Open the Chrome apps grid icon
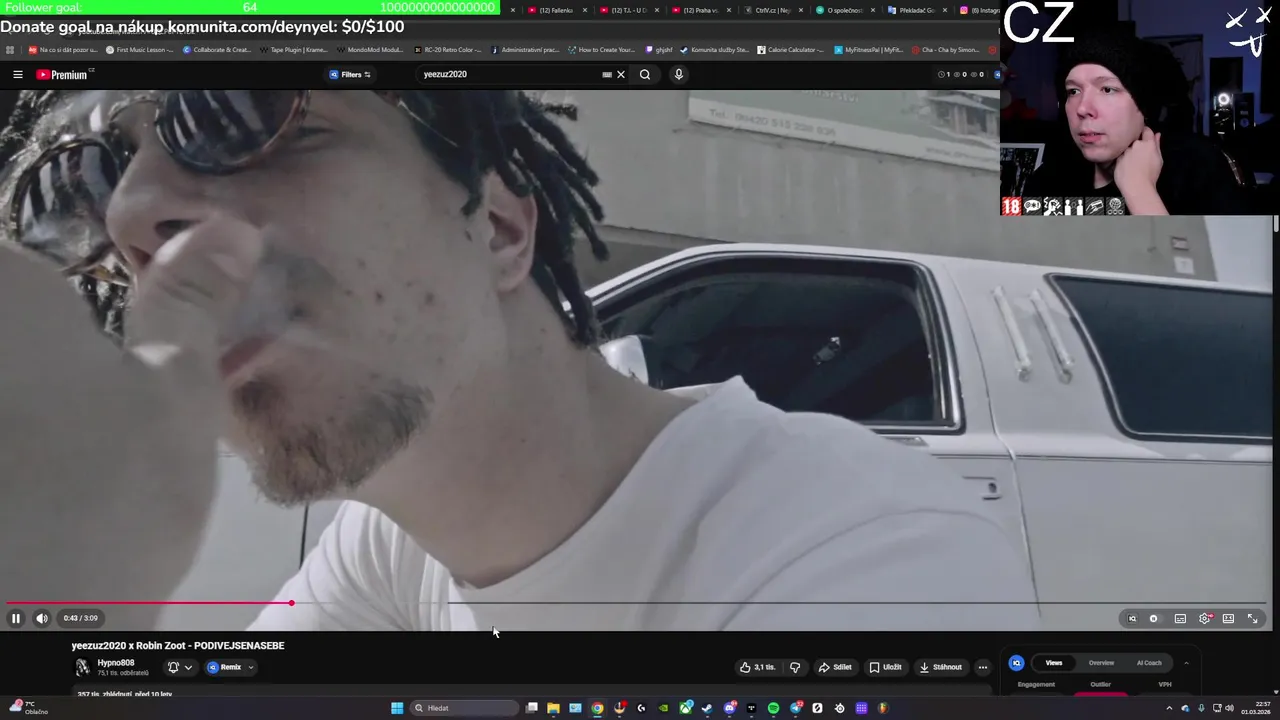1280x720 pixels. click(10, 49)
